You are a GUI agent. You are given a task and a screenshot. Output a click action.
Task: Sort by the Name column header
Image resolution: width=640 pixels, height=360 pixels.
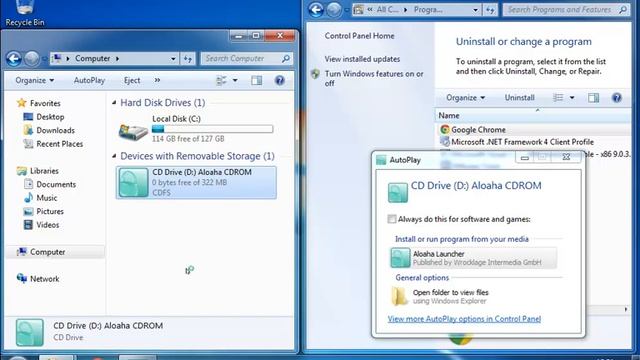(x=449, y=116)
